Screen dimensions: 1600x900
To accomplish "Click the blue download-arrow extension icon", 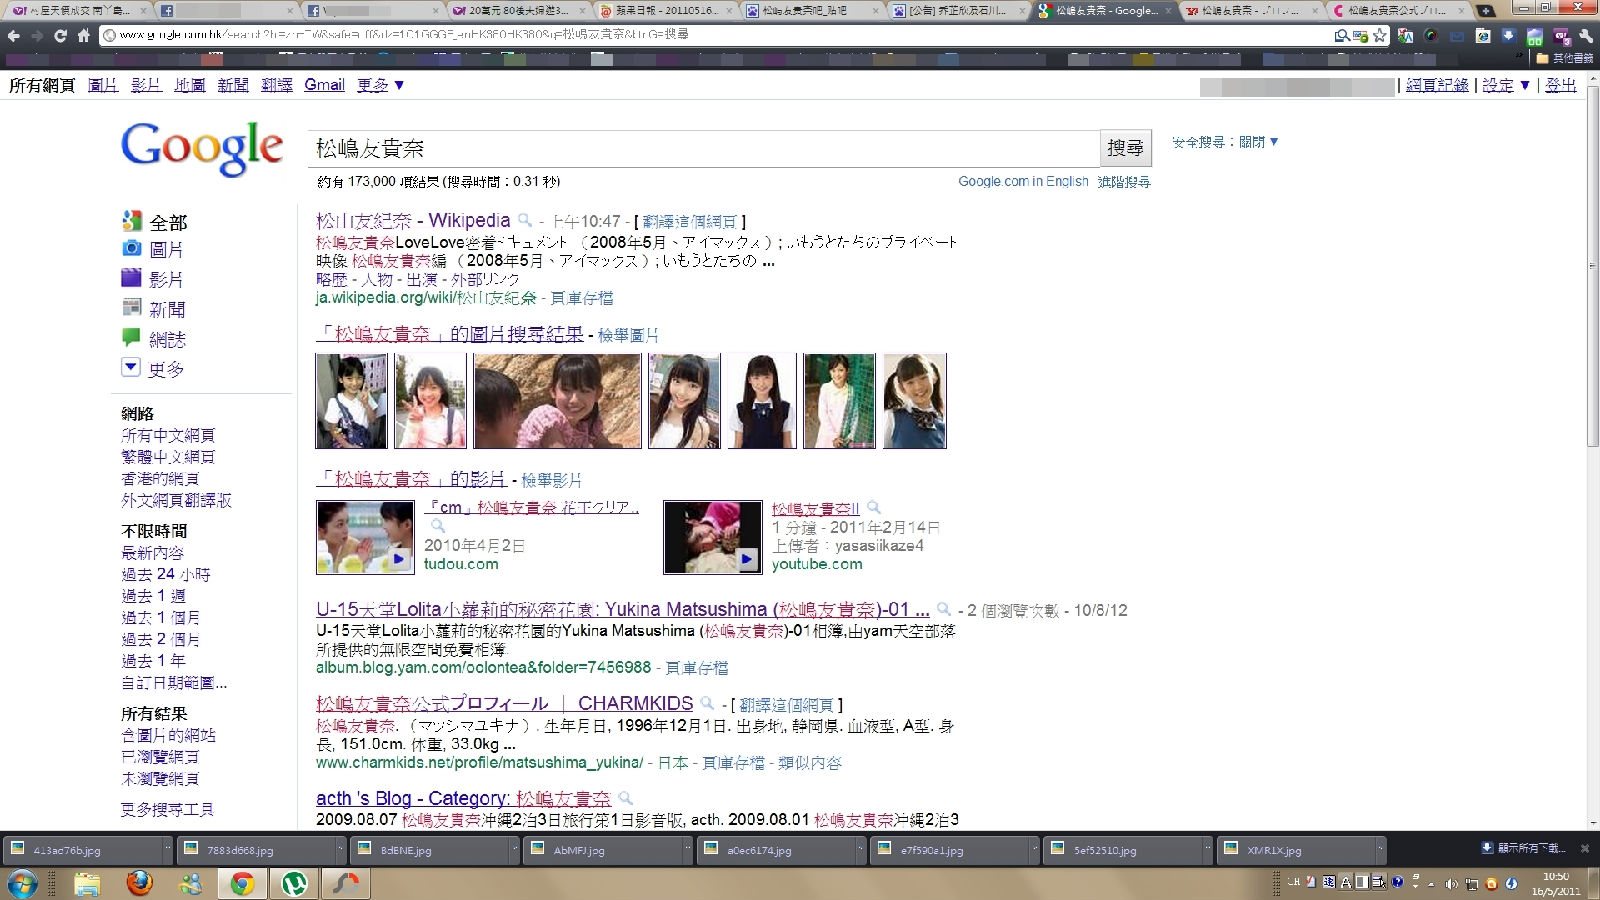I will pos(1509,36).
